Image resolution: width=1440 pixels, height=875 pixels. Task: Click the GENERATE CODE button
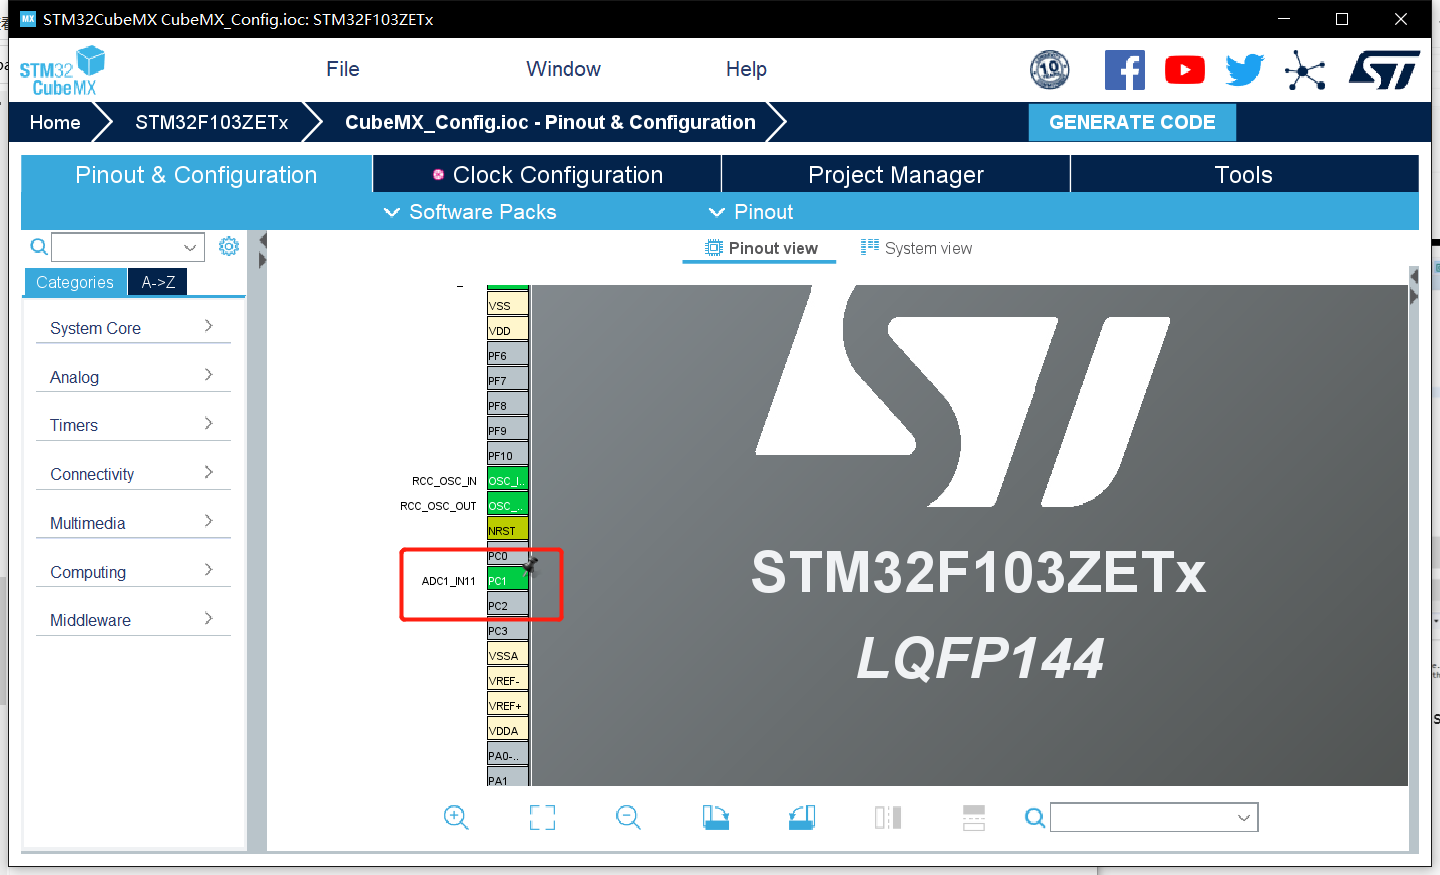(1132, 122)
